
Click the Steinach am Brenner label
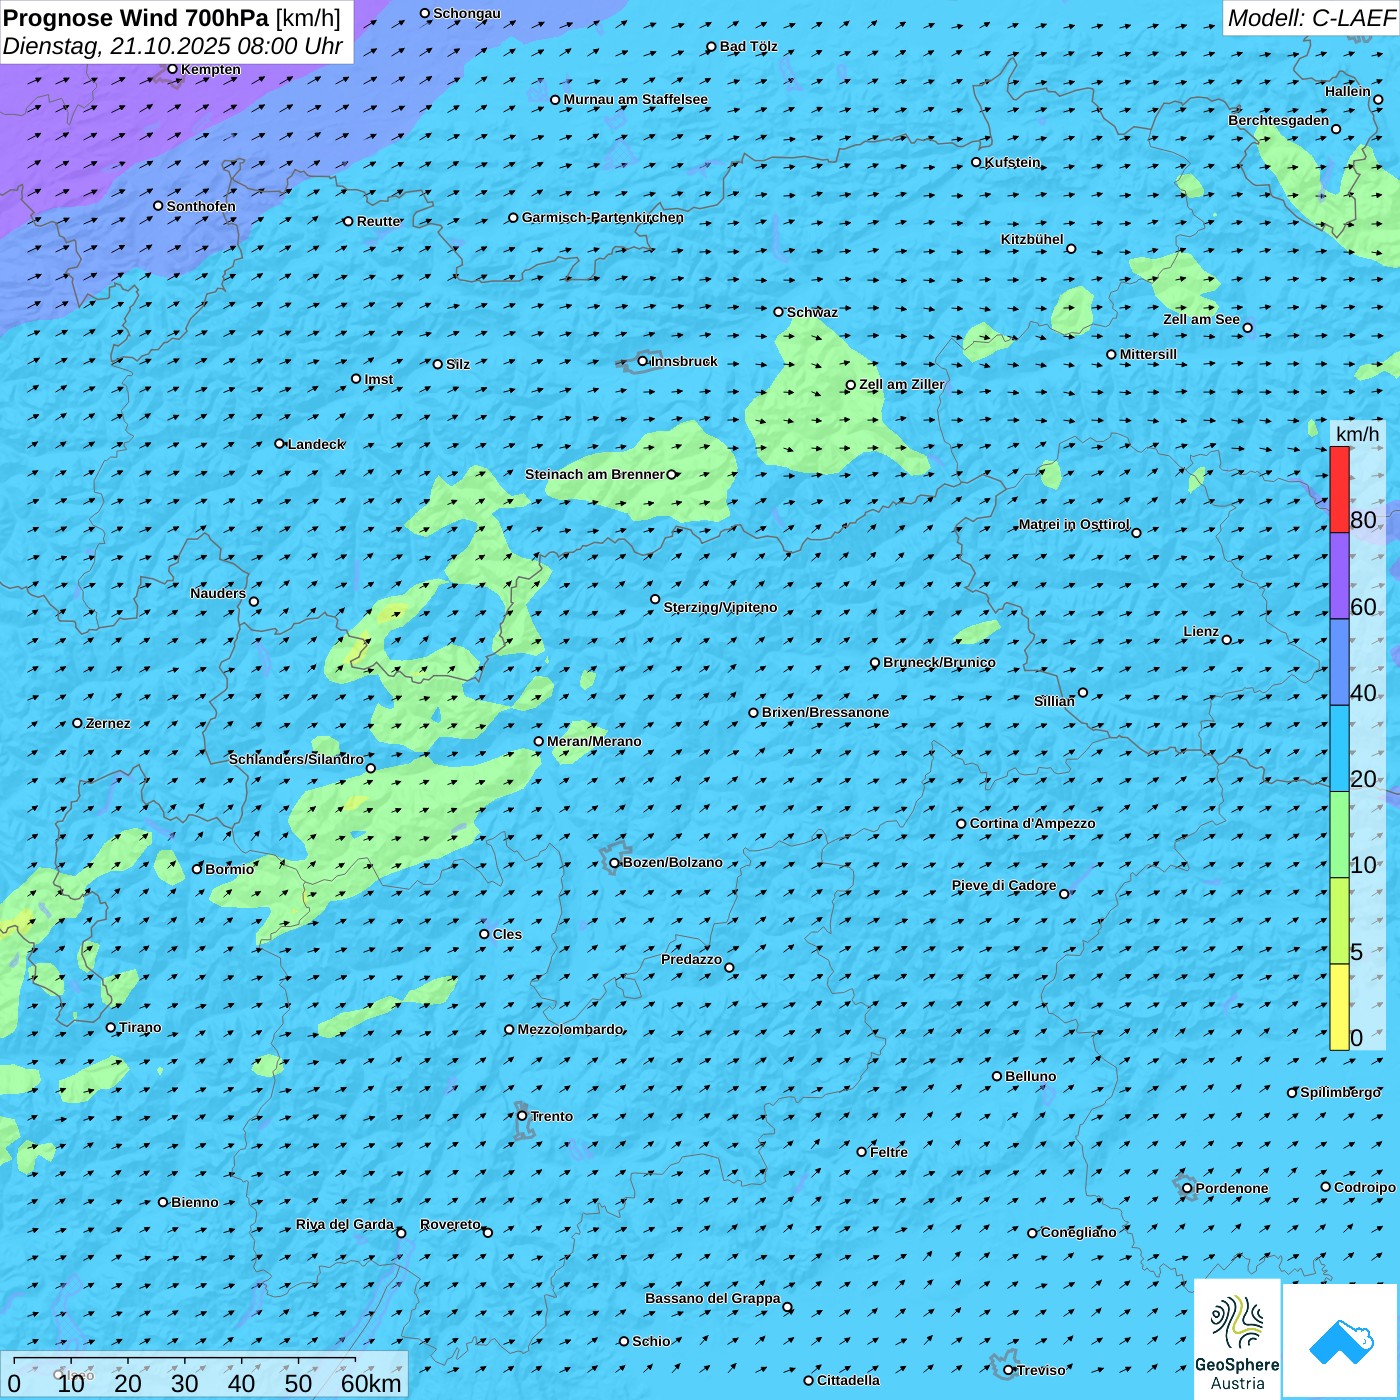click(x=595, y=474)
